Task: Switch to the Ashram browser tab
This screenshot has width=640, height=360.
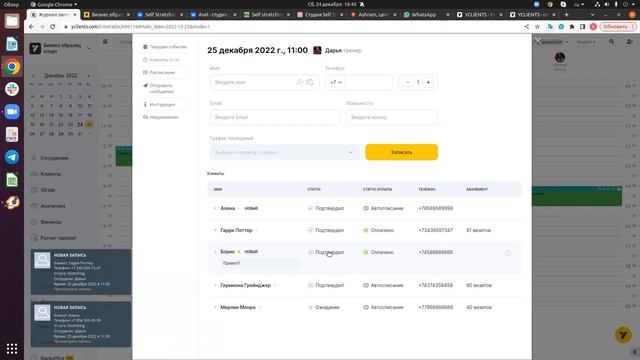Action: (373, 14)
